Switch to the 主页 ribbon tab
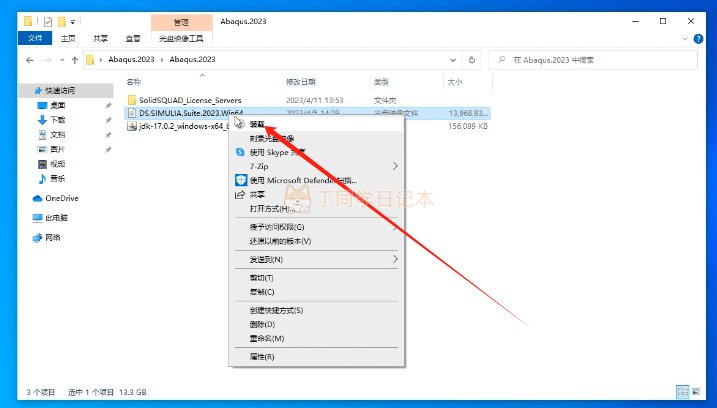 click(68, 38)
